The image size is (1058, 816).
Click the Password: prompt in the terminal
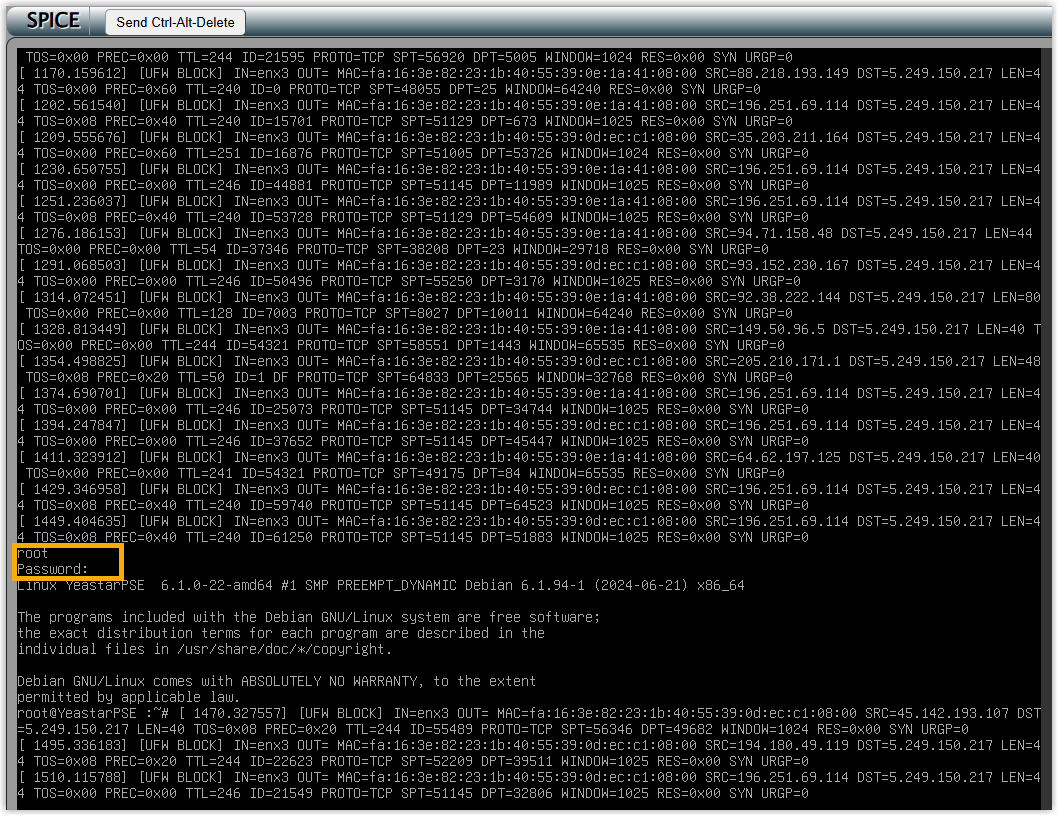coord(53,569)
